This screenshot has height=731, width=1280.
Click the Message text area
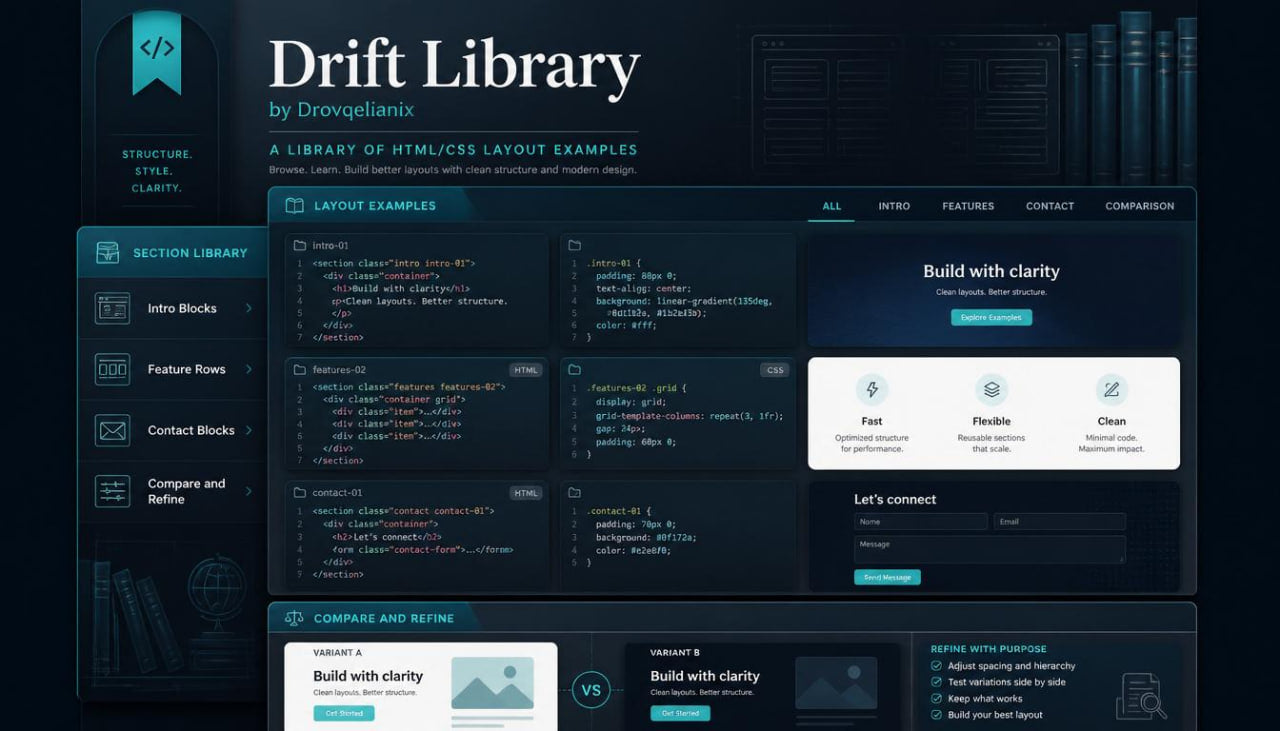[990, 549]
